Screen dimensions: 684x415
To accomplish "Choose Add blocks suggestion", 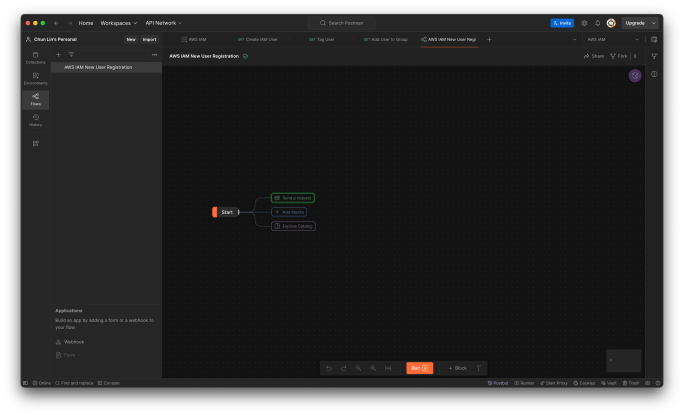I will pyautogui.click(x=289, y=212).
